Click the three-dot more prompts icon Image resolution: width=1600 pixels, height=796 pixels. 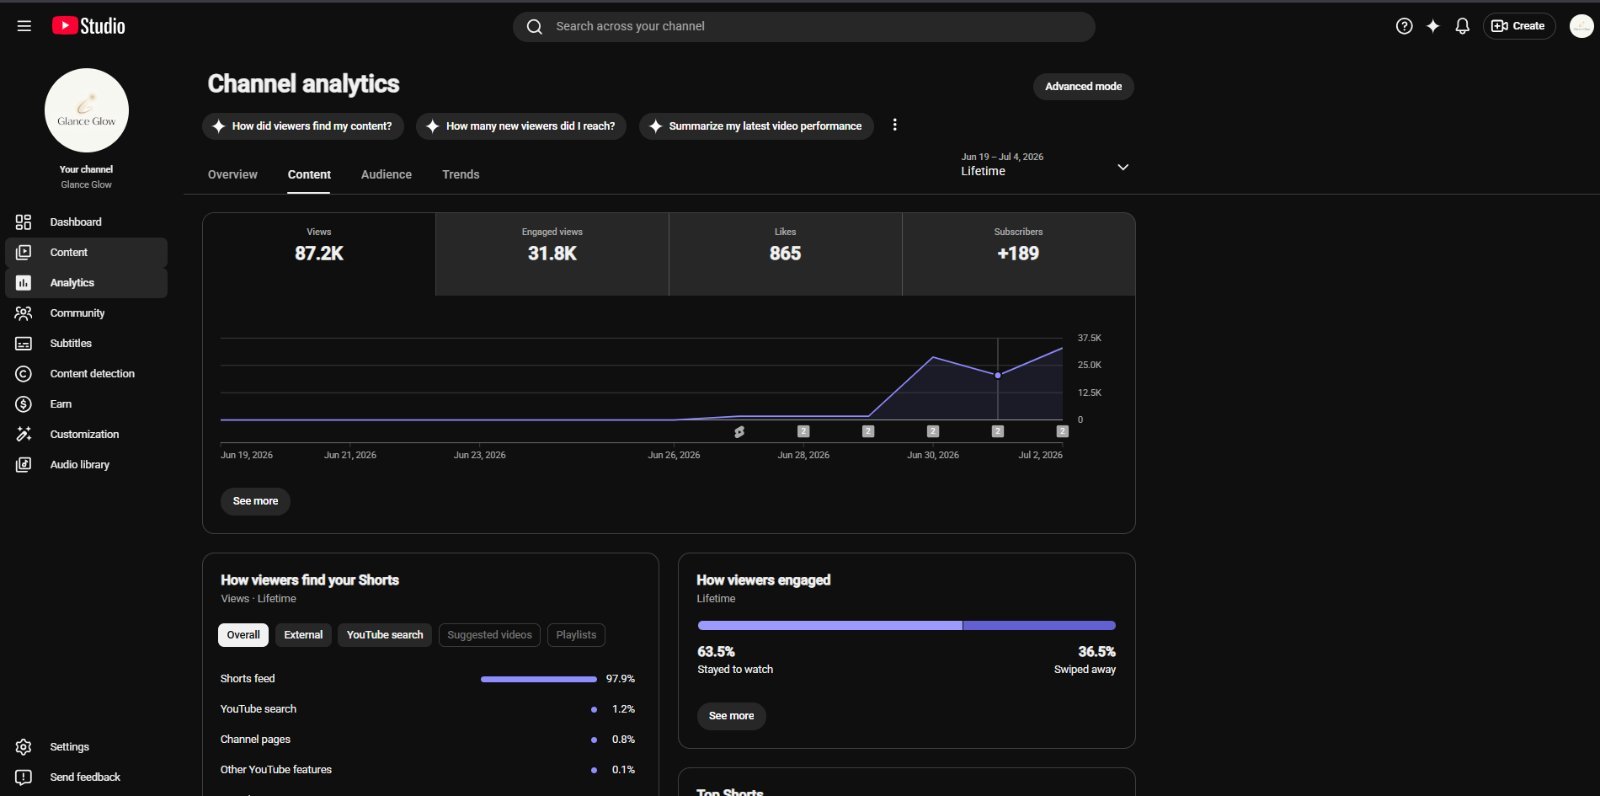895,125
